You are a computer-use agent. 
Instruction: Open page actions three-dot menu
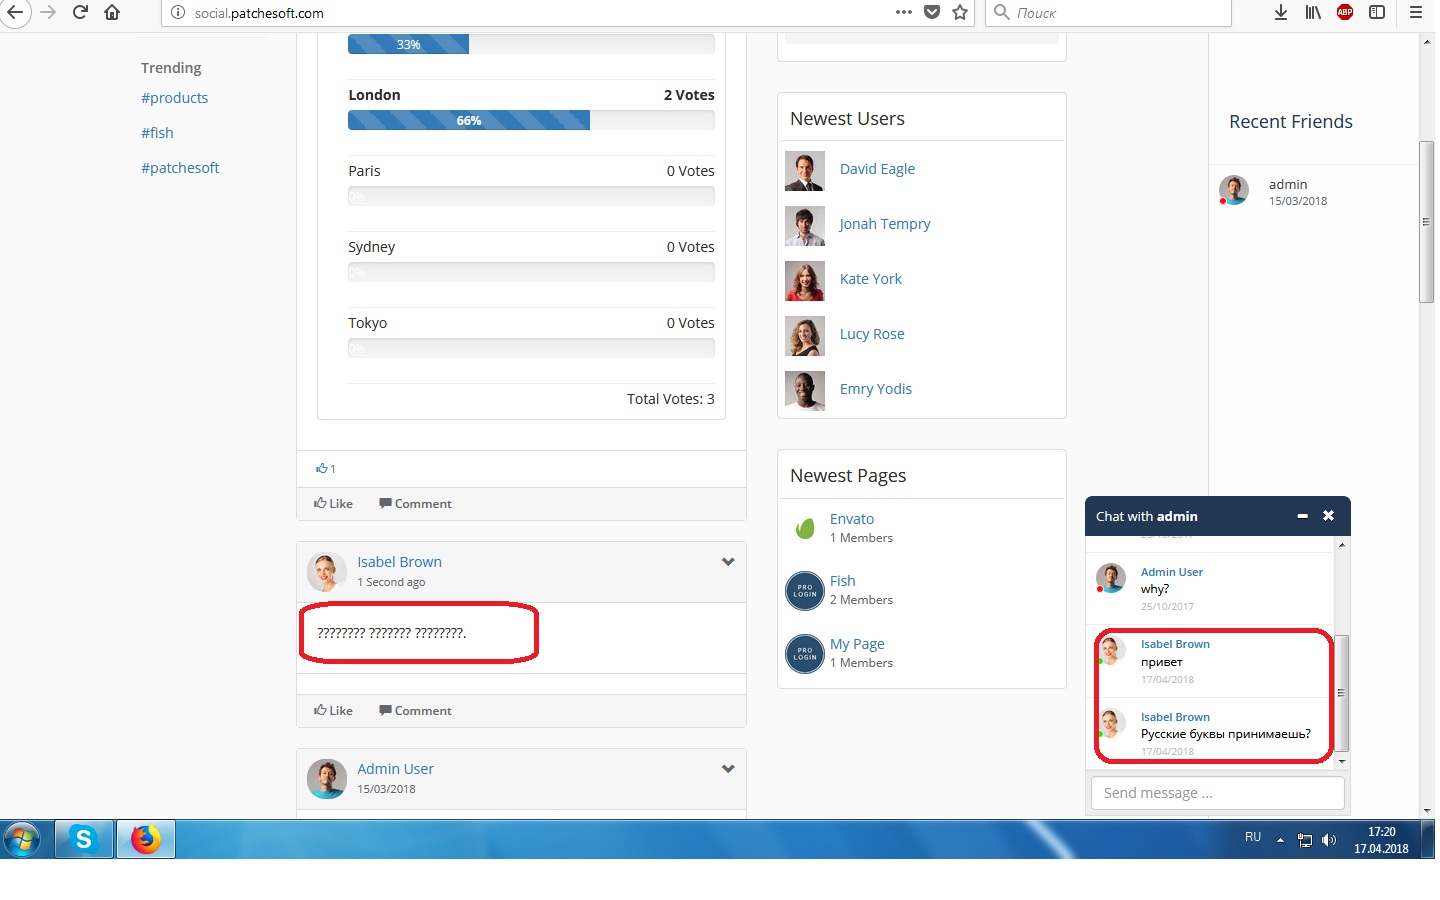coord(904,13)
